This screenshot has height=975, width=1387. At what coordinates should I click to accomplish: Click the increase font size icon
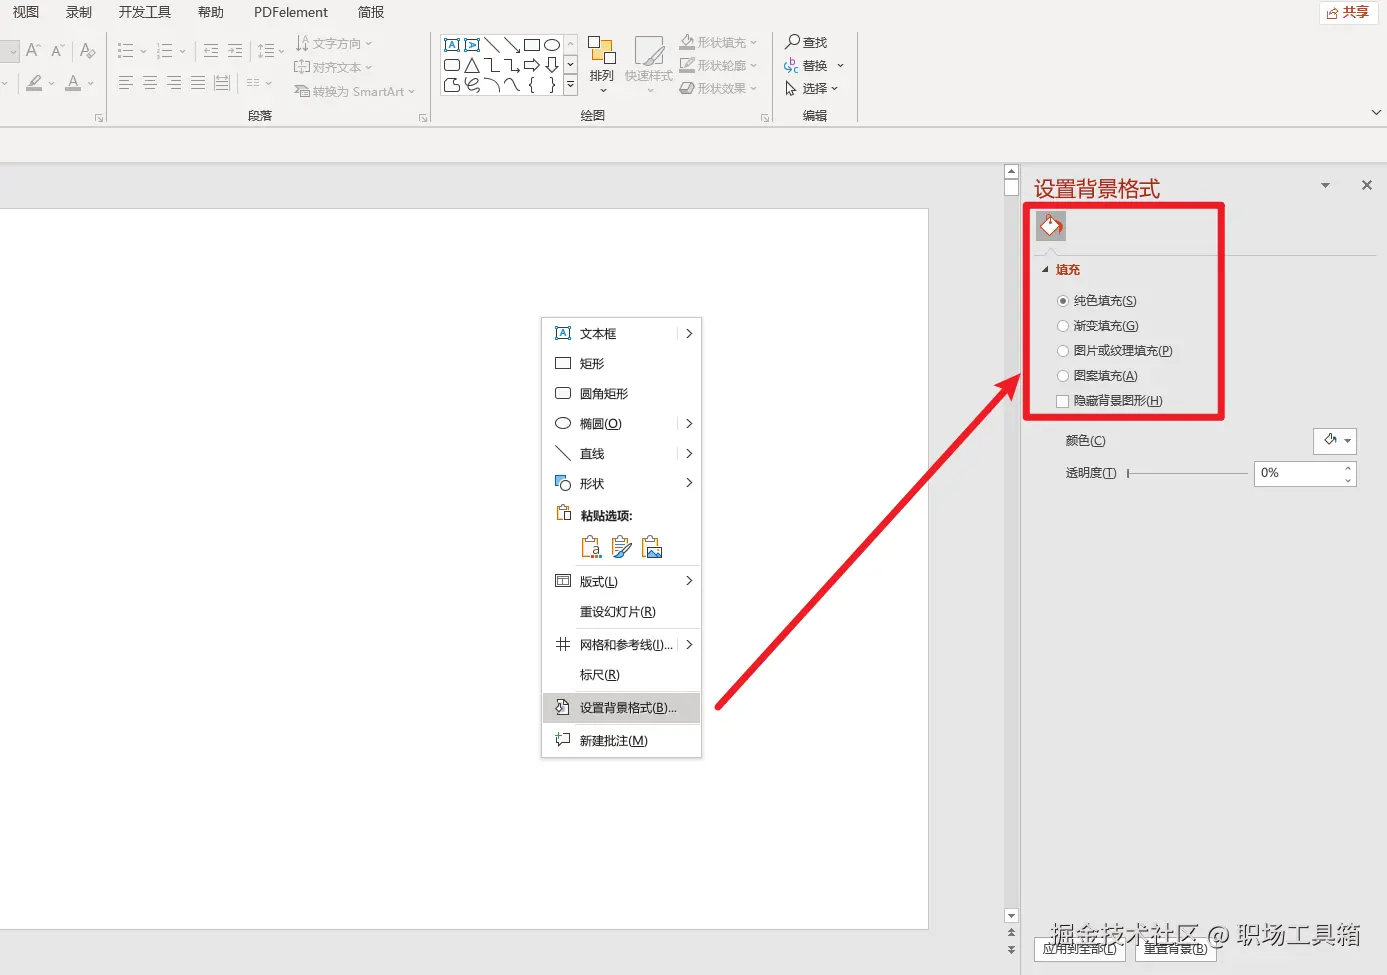click(x=33, y=50)
